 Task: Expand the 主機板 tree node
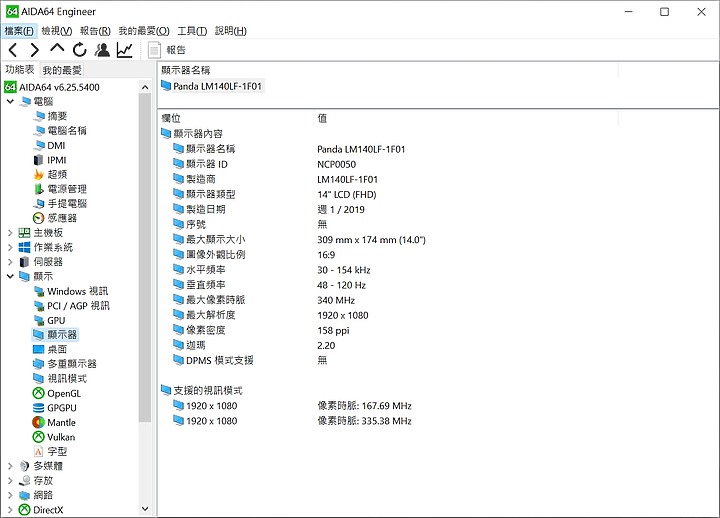click(x=10, y=233)
